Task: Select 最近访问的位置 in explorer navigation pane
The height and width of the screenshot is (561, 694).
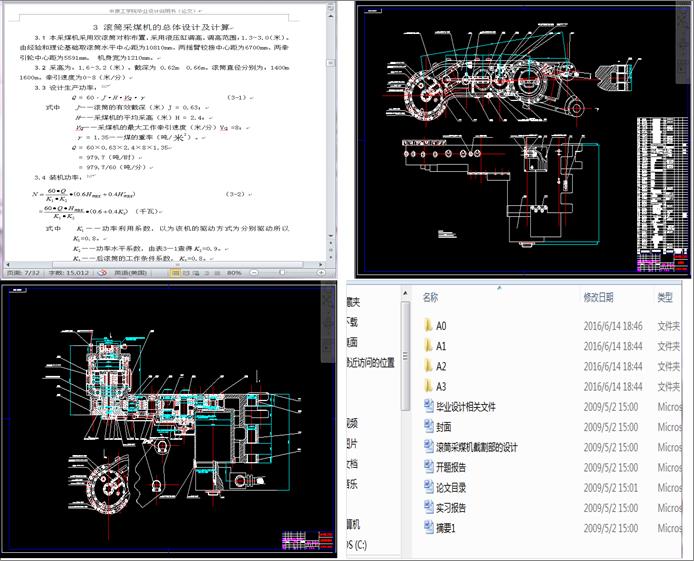Action: click(x=371, y=363)
